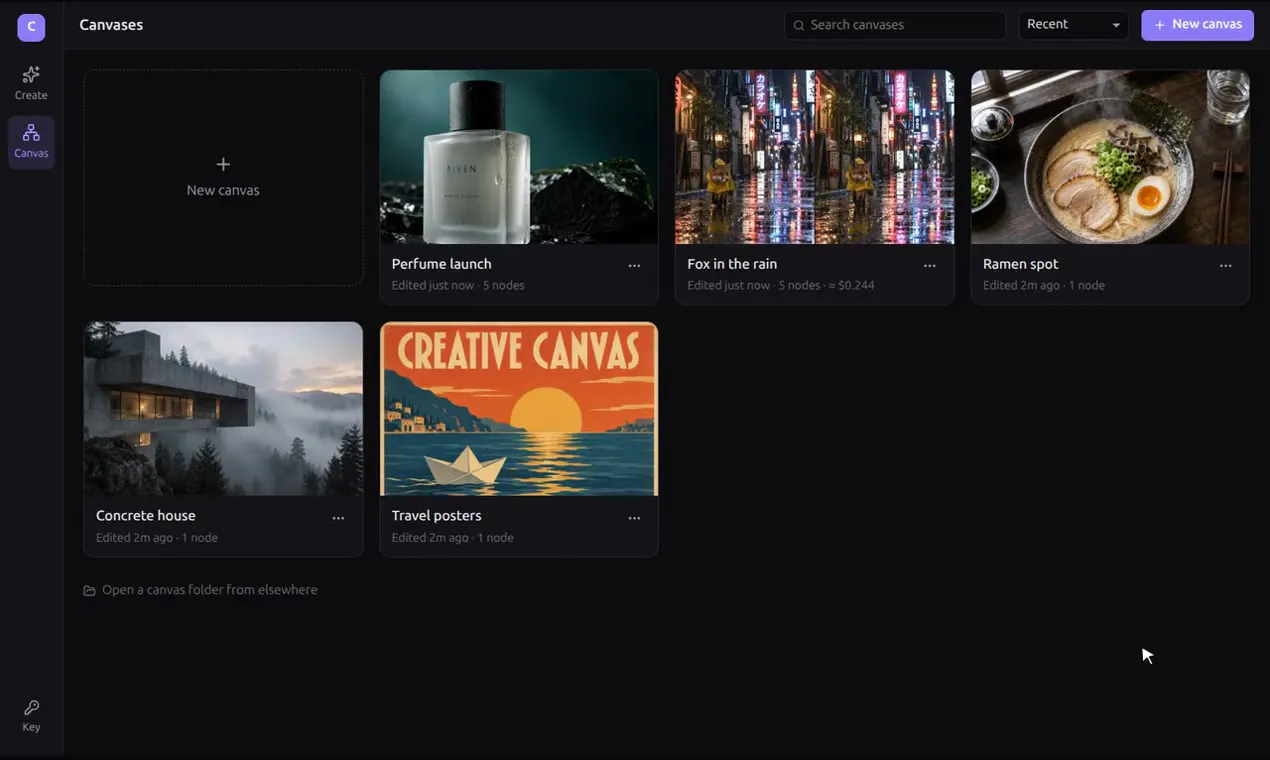Expand the Recent sort dropdown
The image size is (1270, 760).
click(1073, 25)
